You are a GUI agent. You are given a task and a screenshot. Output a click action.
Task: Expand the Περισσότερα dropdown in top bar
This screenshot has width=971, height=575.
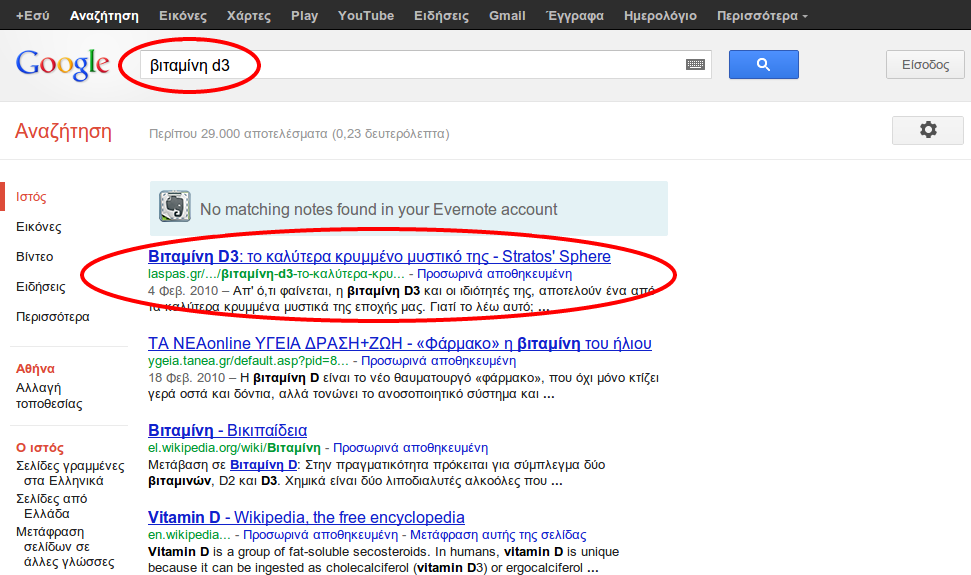coord(762,15)
